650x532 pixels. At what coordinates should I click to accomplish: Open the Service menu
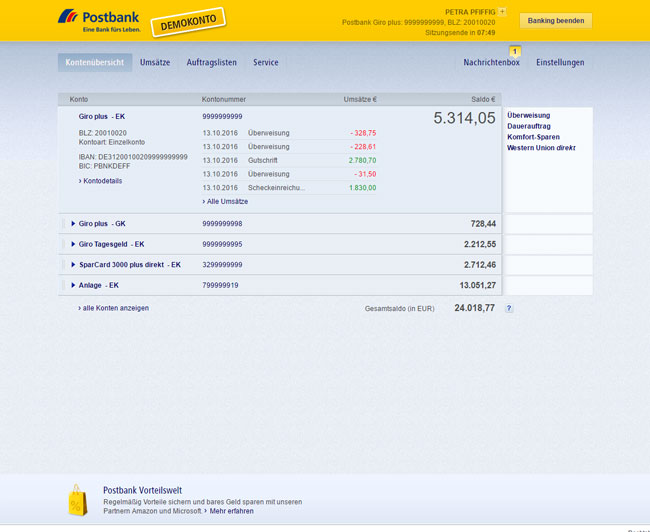266,62
